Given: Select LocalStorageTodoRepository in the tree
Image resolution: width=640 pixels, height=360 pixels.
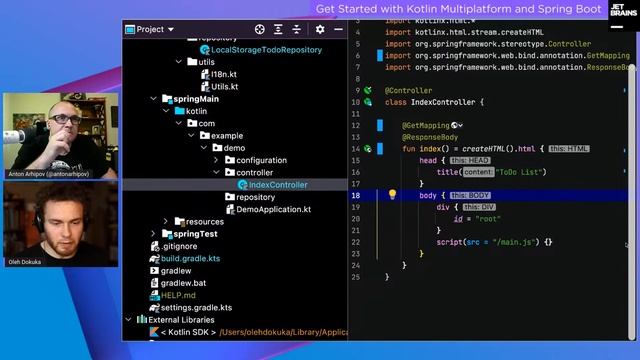Looking at the screenshot, I should coord(266,50).
